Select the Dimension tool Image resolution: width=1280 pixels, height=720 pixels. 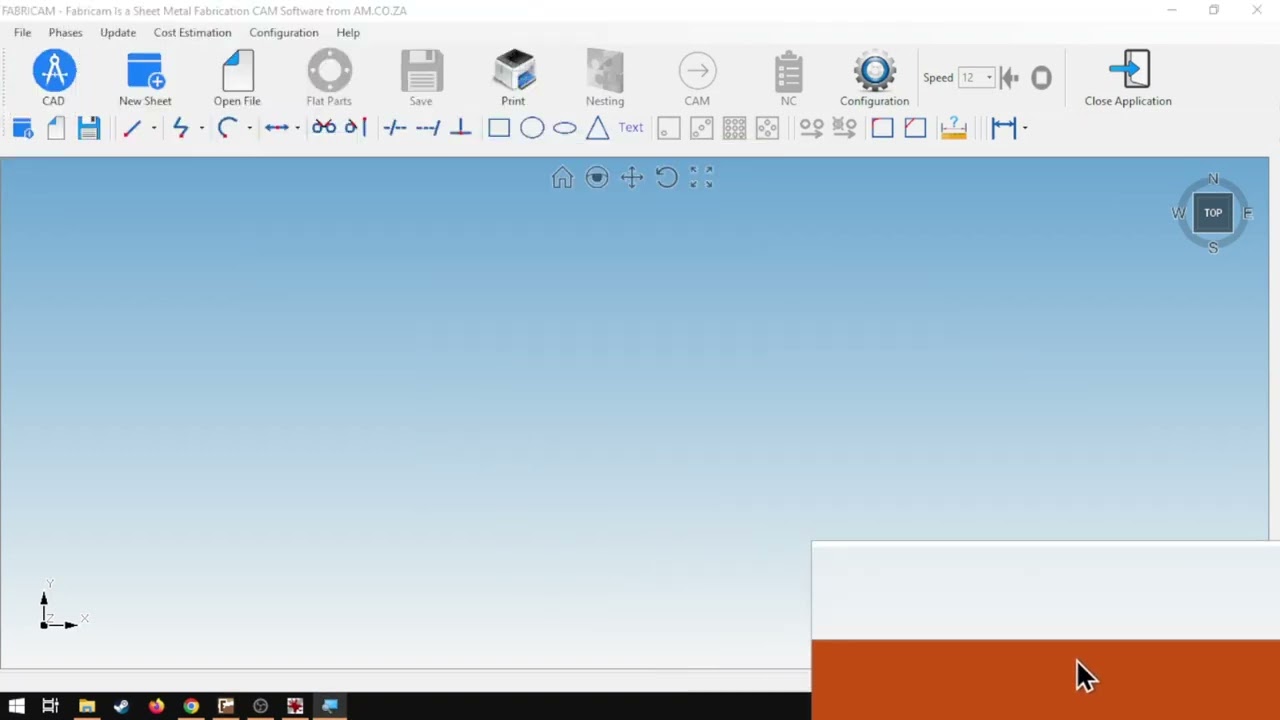(1004, 128)
